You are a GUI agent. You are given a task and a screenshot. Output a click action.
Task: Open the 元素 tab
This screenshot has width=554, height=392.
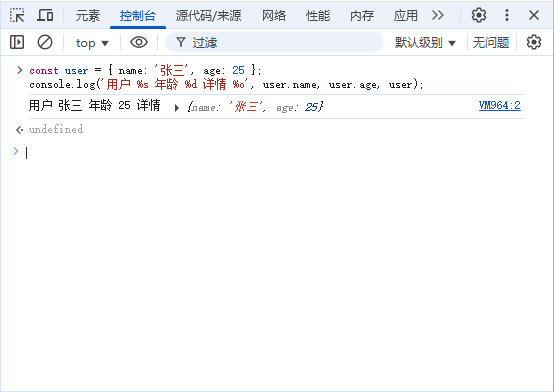[87, 16]
